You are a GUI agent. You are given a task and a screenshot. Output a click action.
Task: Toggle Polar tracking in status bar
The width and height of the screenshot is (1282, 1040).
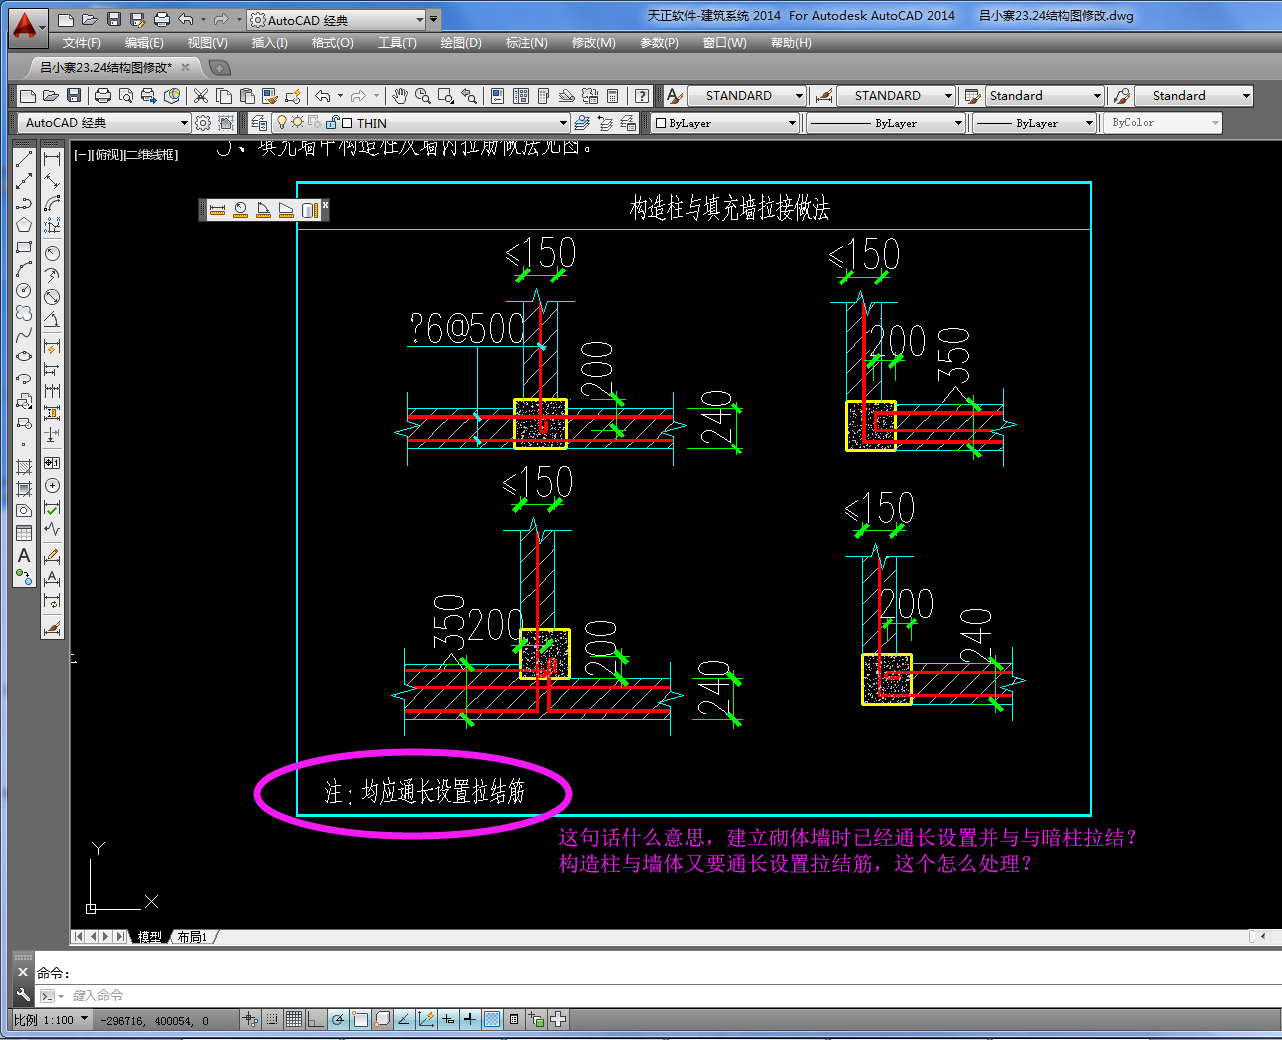pos(338,1020)
